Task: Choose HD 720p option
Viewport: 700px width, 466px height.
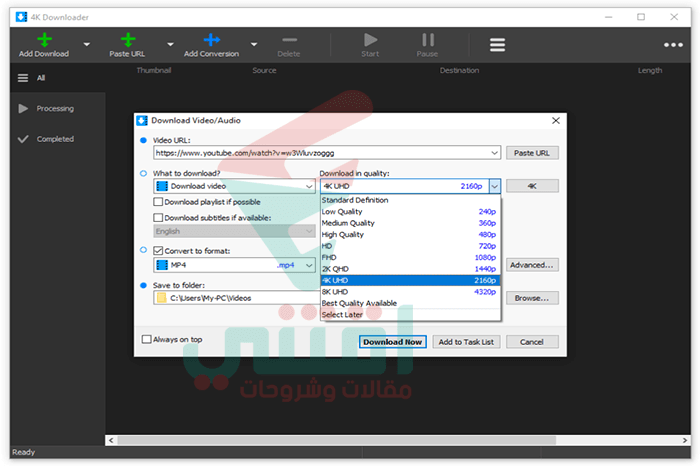Action: tap(410, 246)
